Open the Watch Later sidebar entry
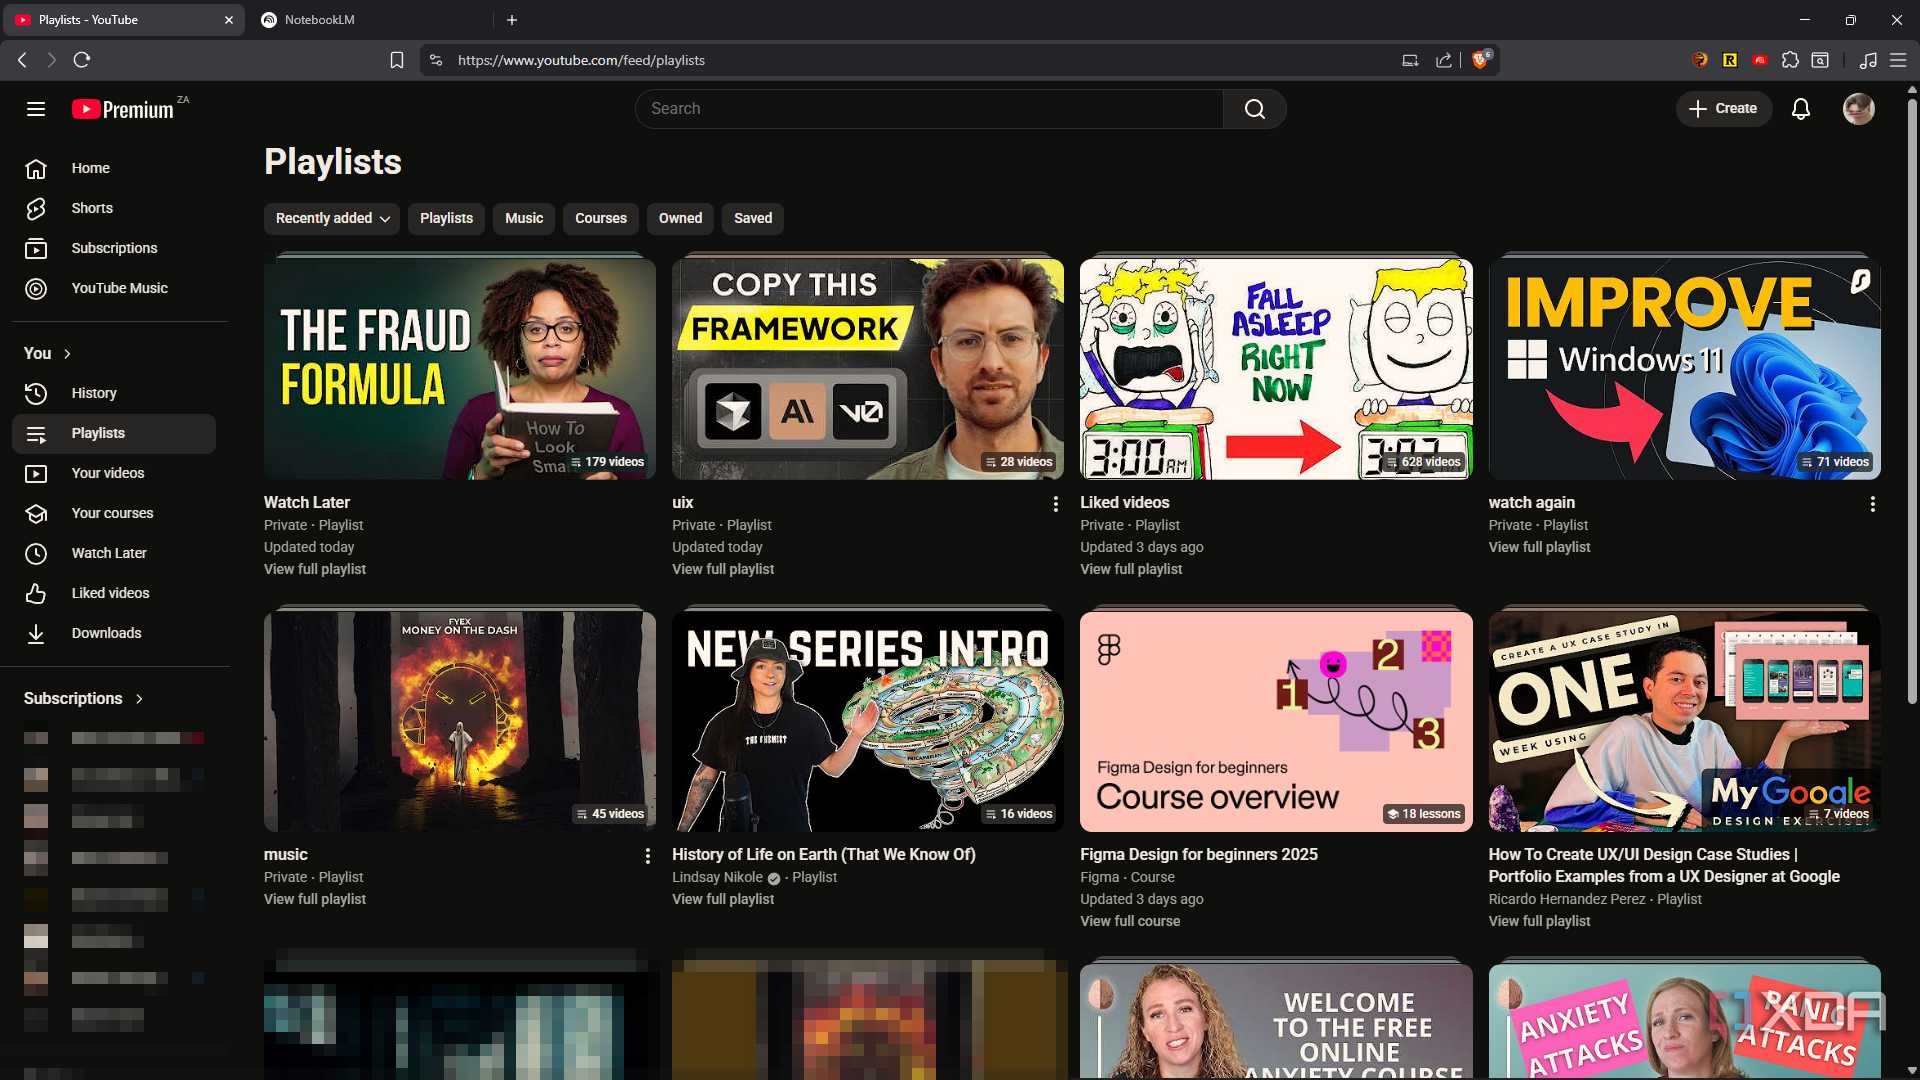The width and height of the screenshot is (1920, 1080). (x=109, y=553)
